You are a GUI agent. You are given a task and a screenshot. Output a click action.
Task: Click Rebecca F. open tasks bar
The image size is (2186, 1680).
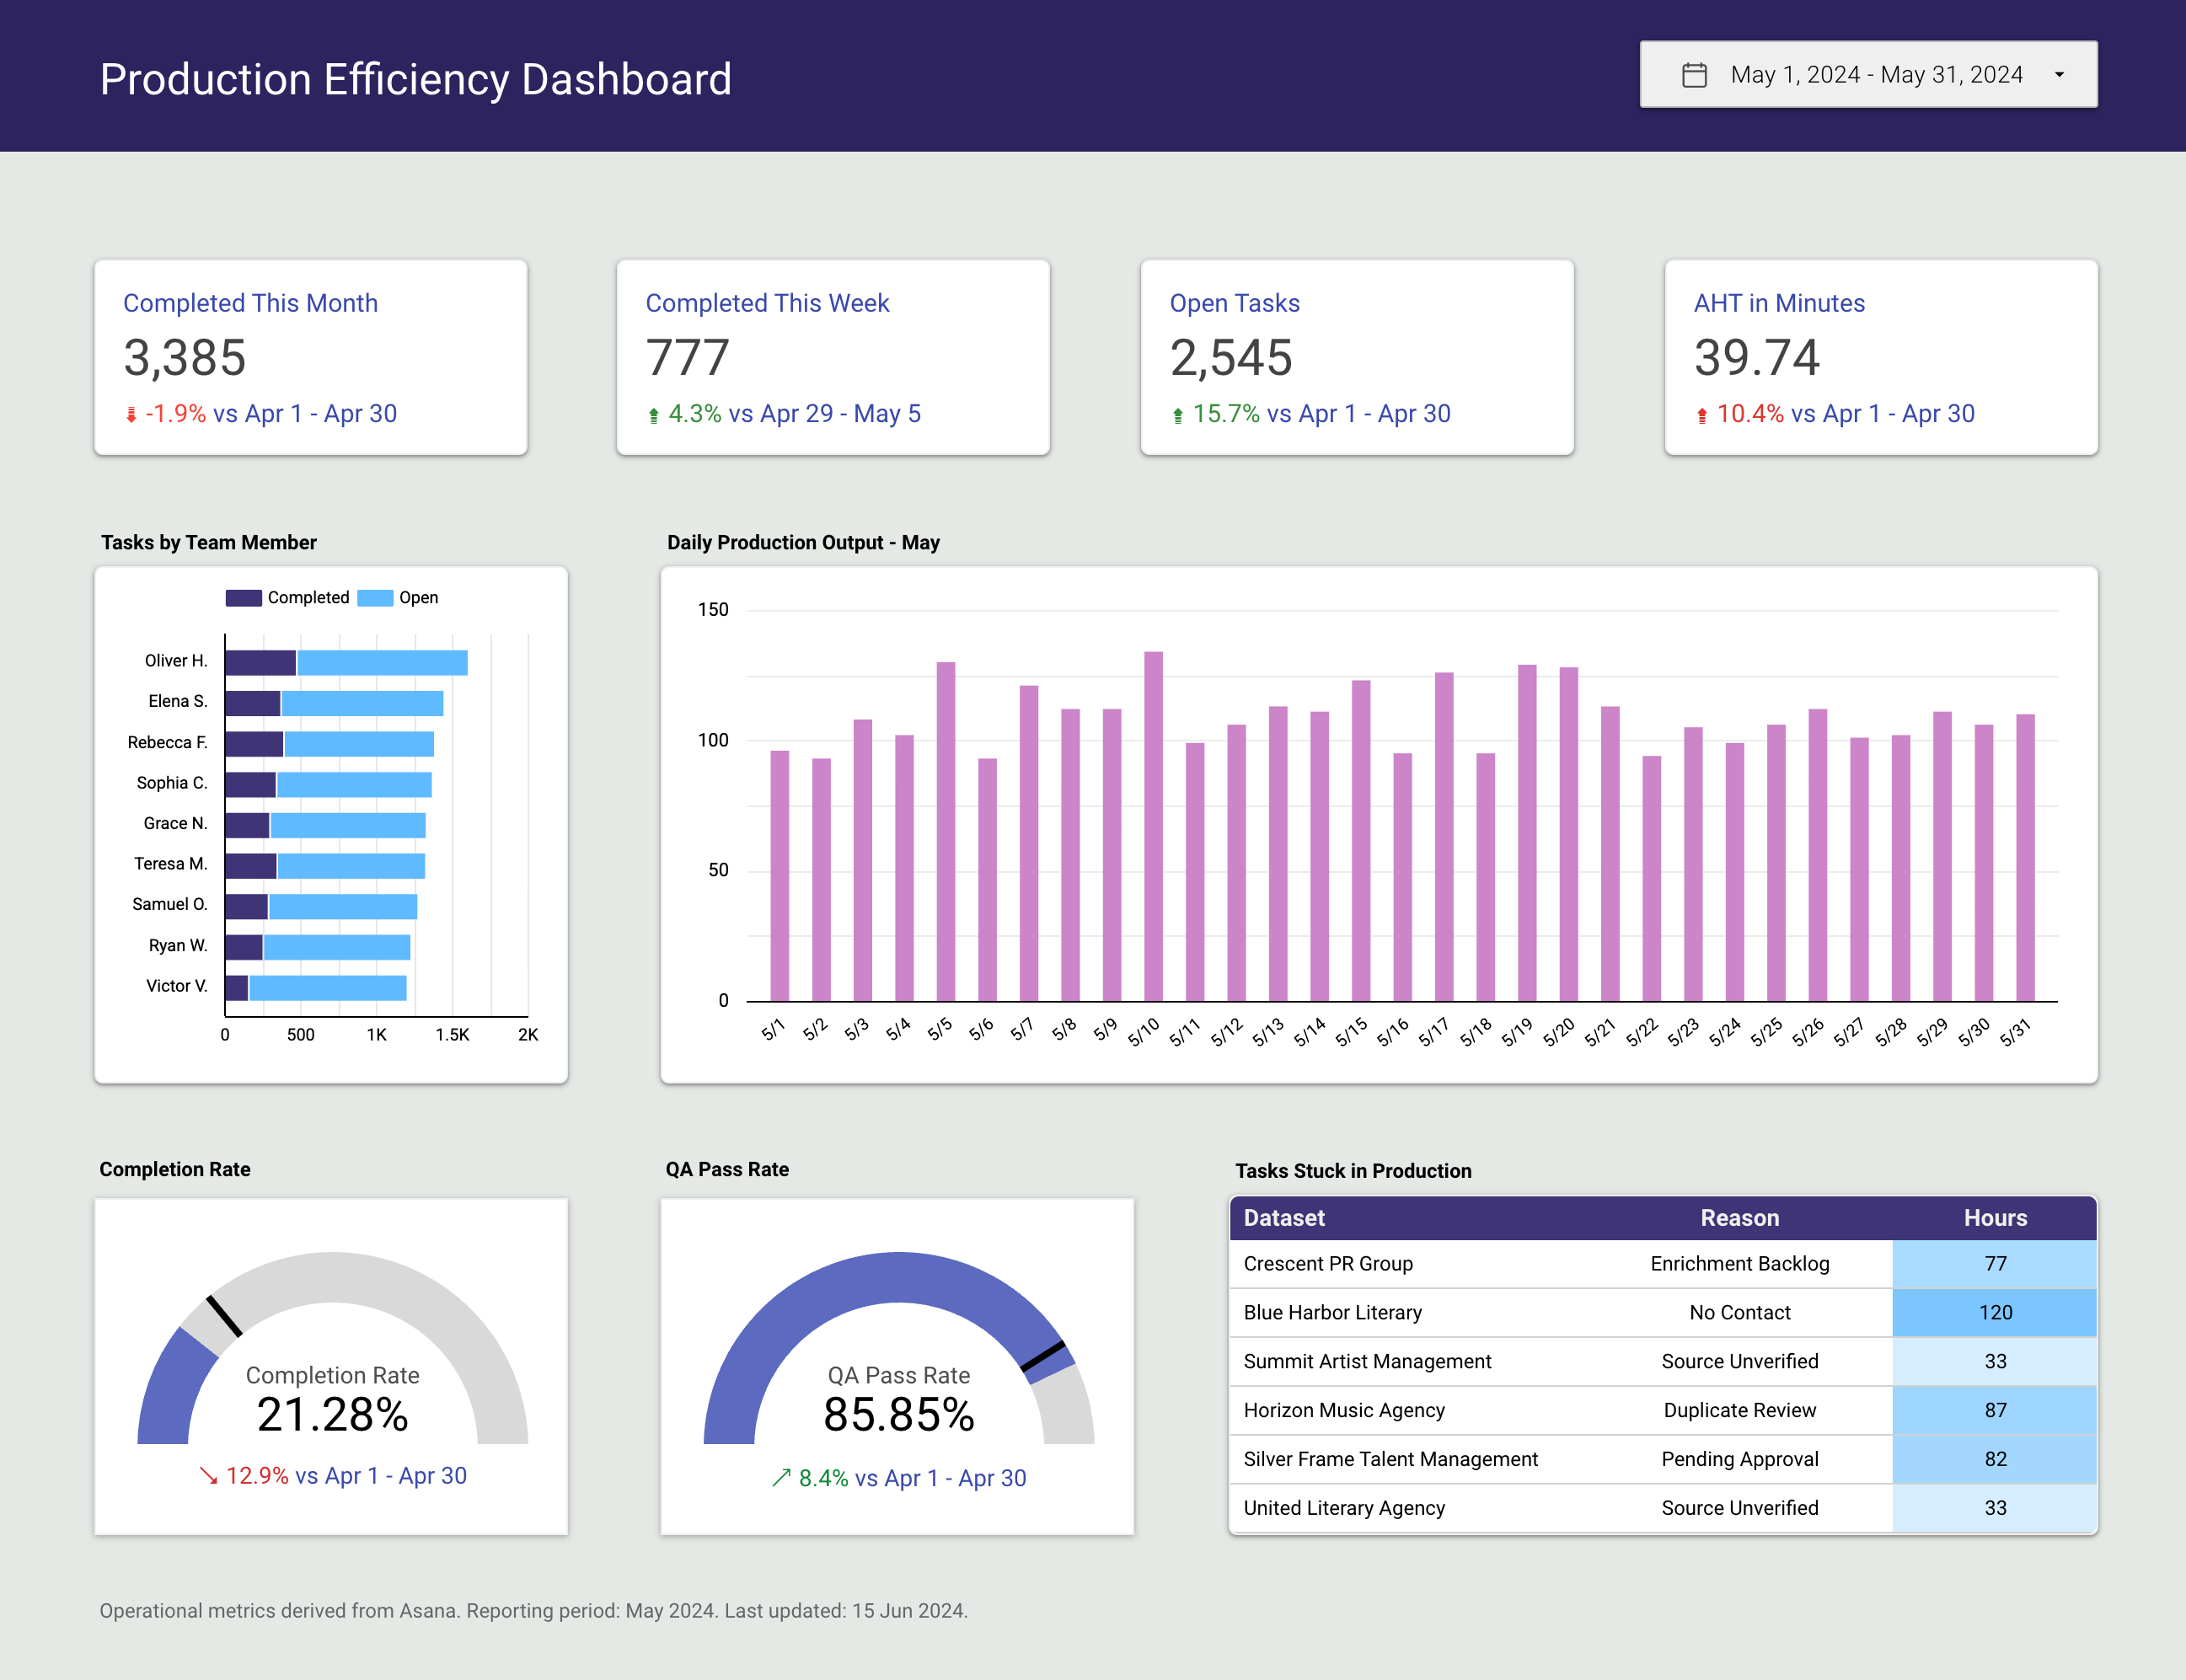point(359,744)
